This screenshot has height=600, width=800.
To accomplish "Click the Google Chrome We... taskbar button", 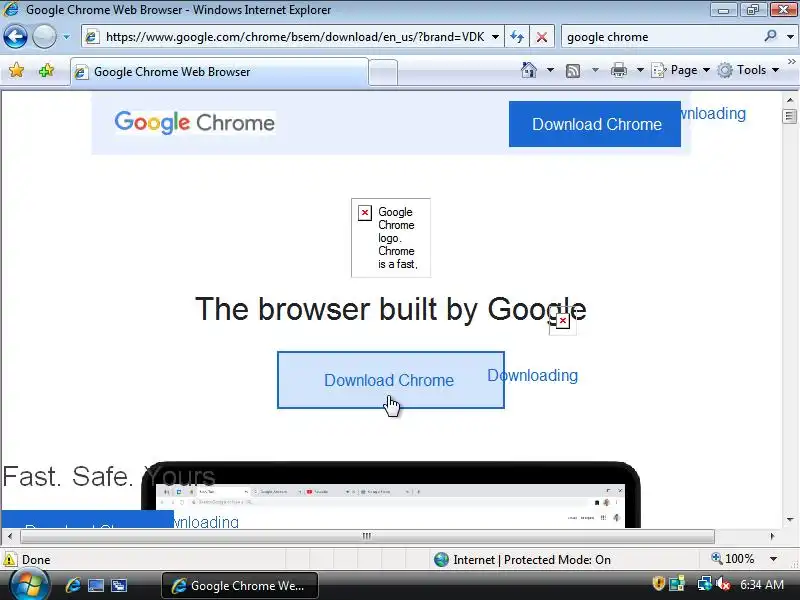I will pos(240,586).
